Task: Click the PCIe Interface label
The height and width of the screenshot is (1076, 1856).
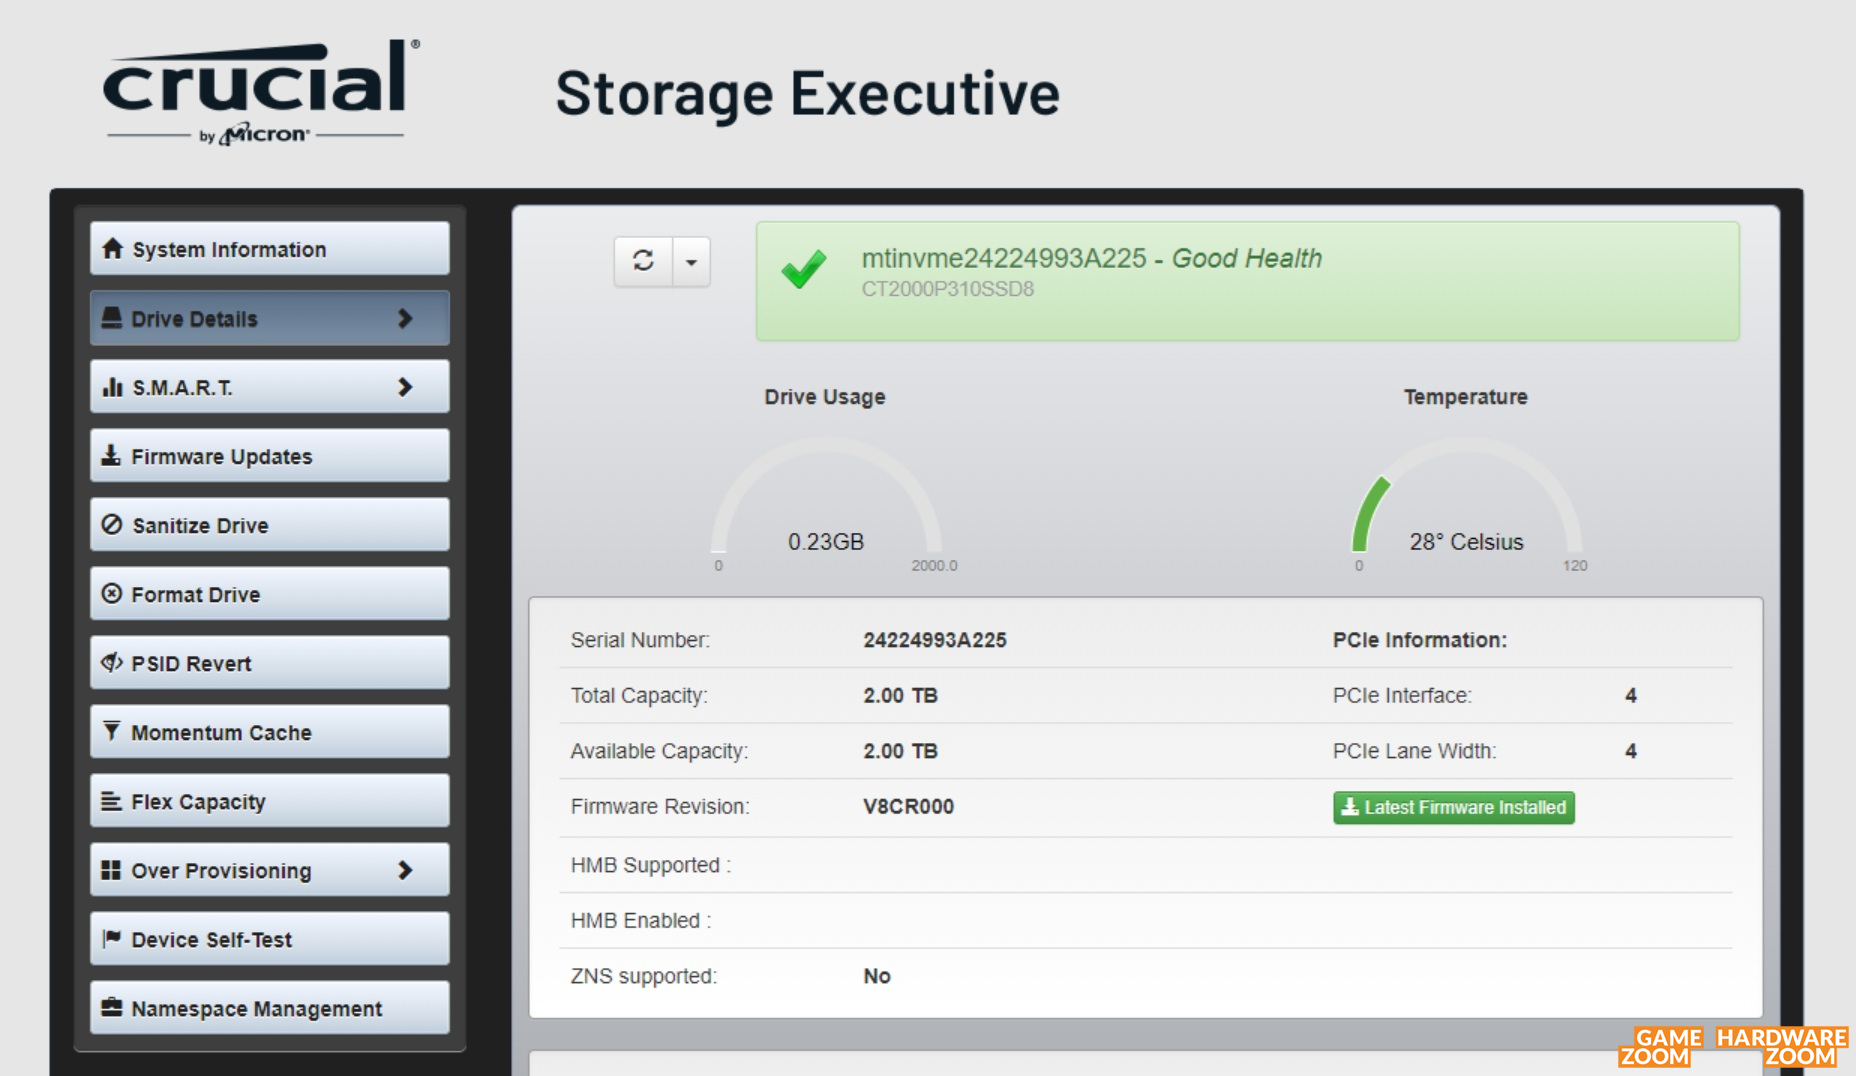Action: [1402, 695]
